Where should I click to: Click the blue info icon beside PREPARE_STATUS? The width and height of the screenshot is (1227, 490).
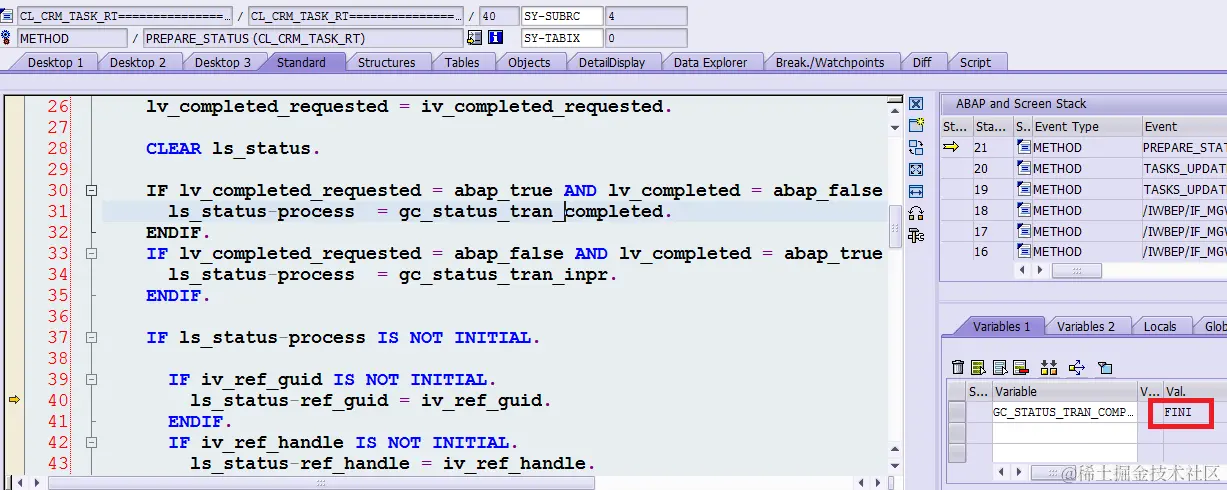[495, 38]
